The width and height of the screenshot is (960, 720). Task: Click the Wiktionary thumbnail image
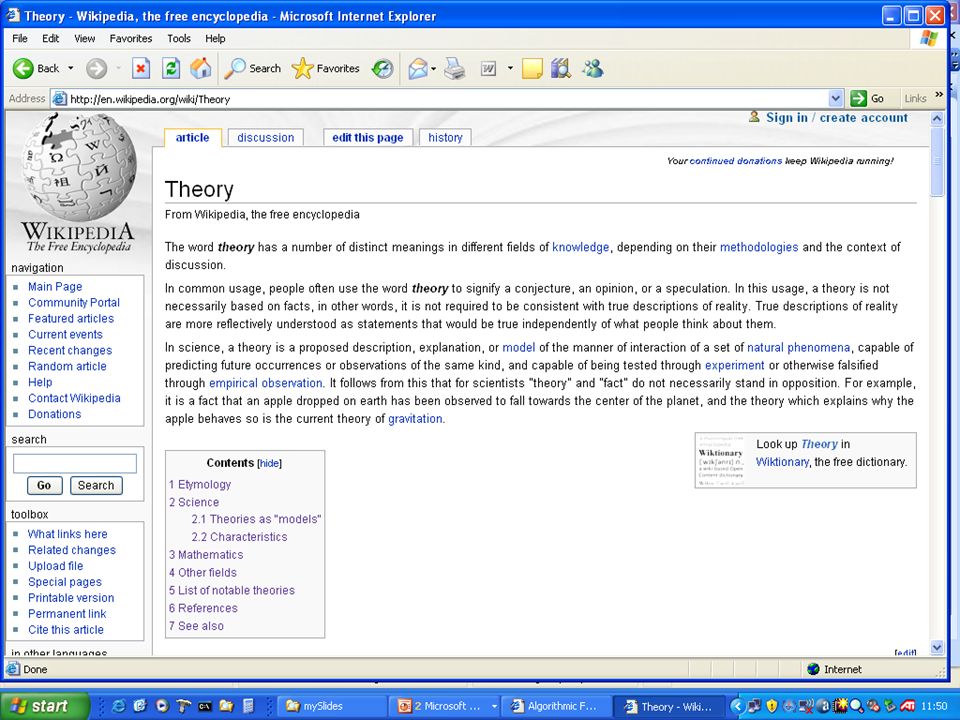(721, 460)
